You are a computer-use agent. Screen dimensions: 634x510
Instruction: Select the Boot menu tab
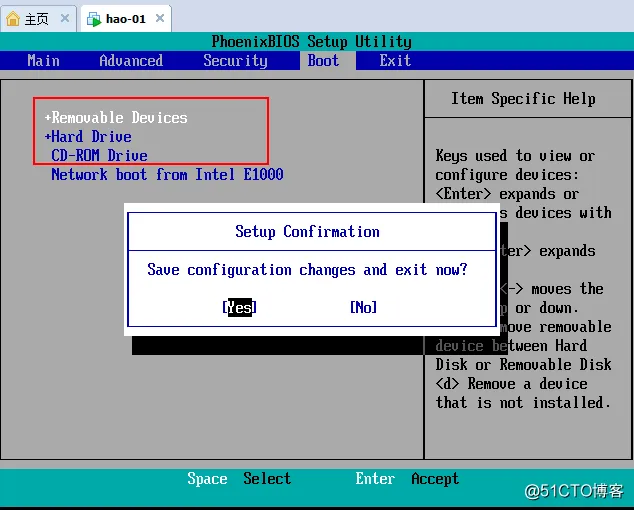[328, 61]
